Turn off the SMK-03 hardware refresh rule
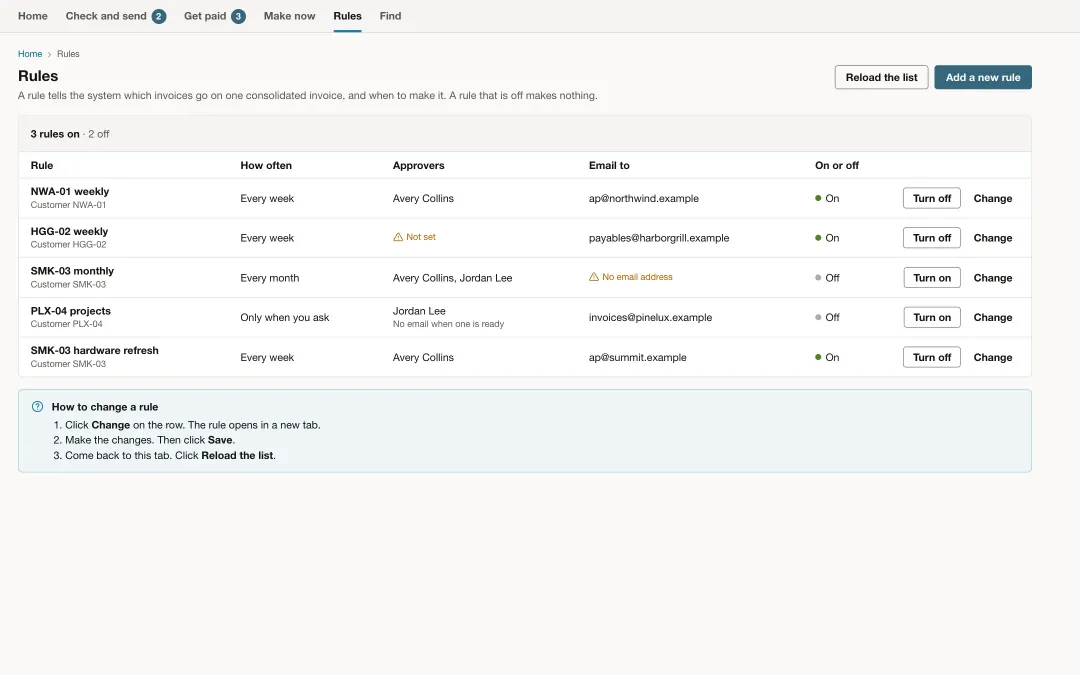 coord(931,357)
